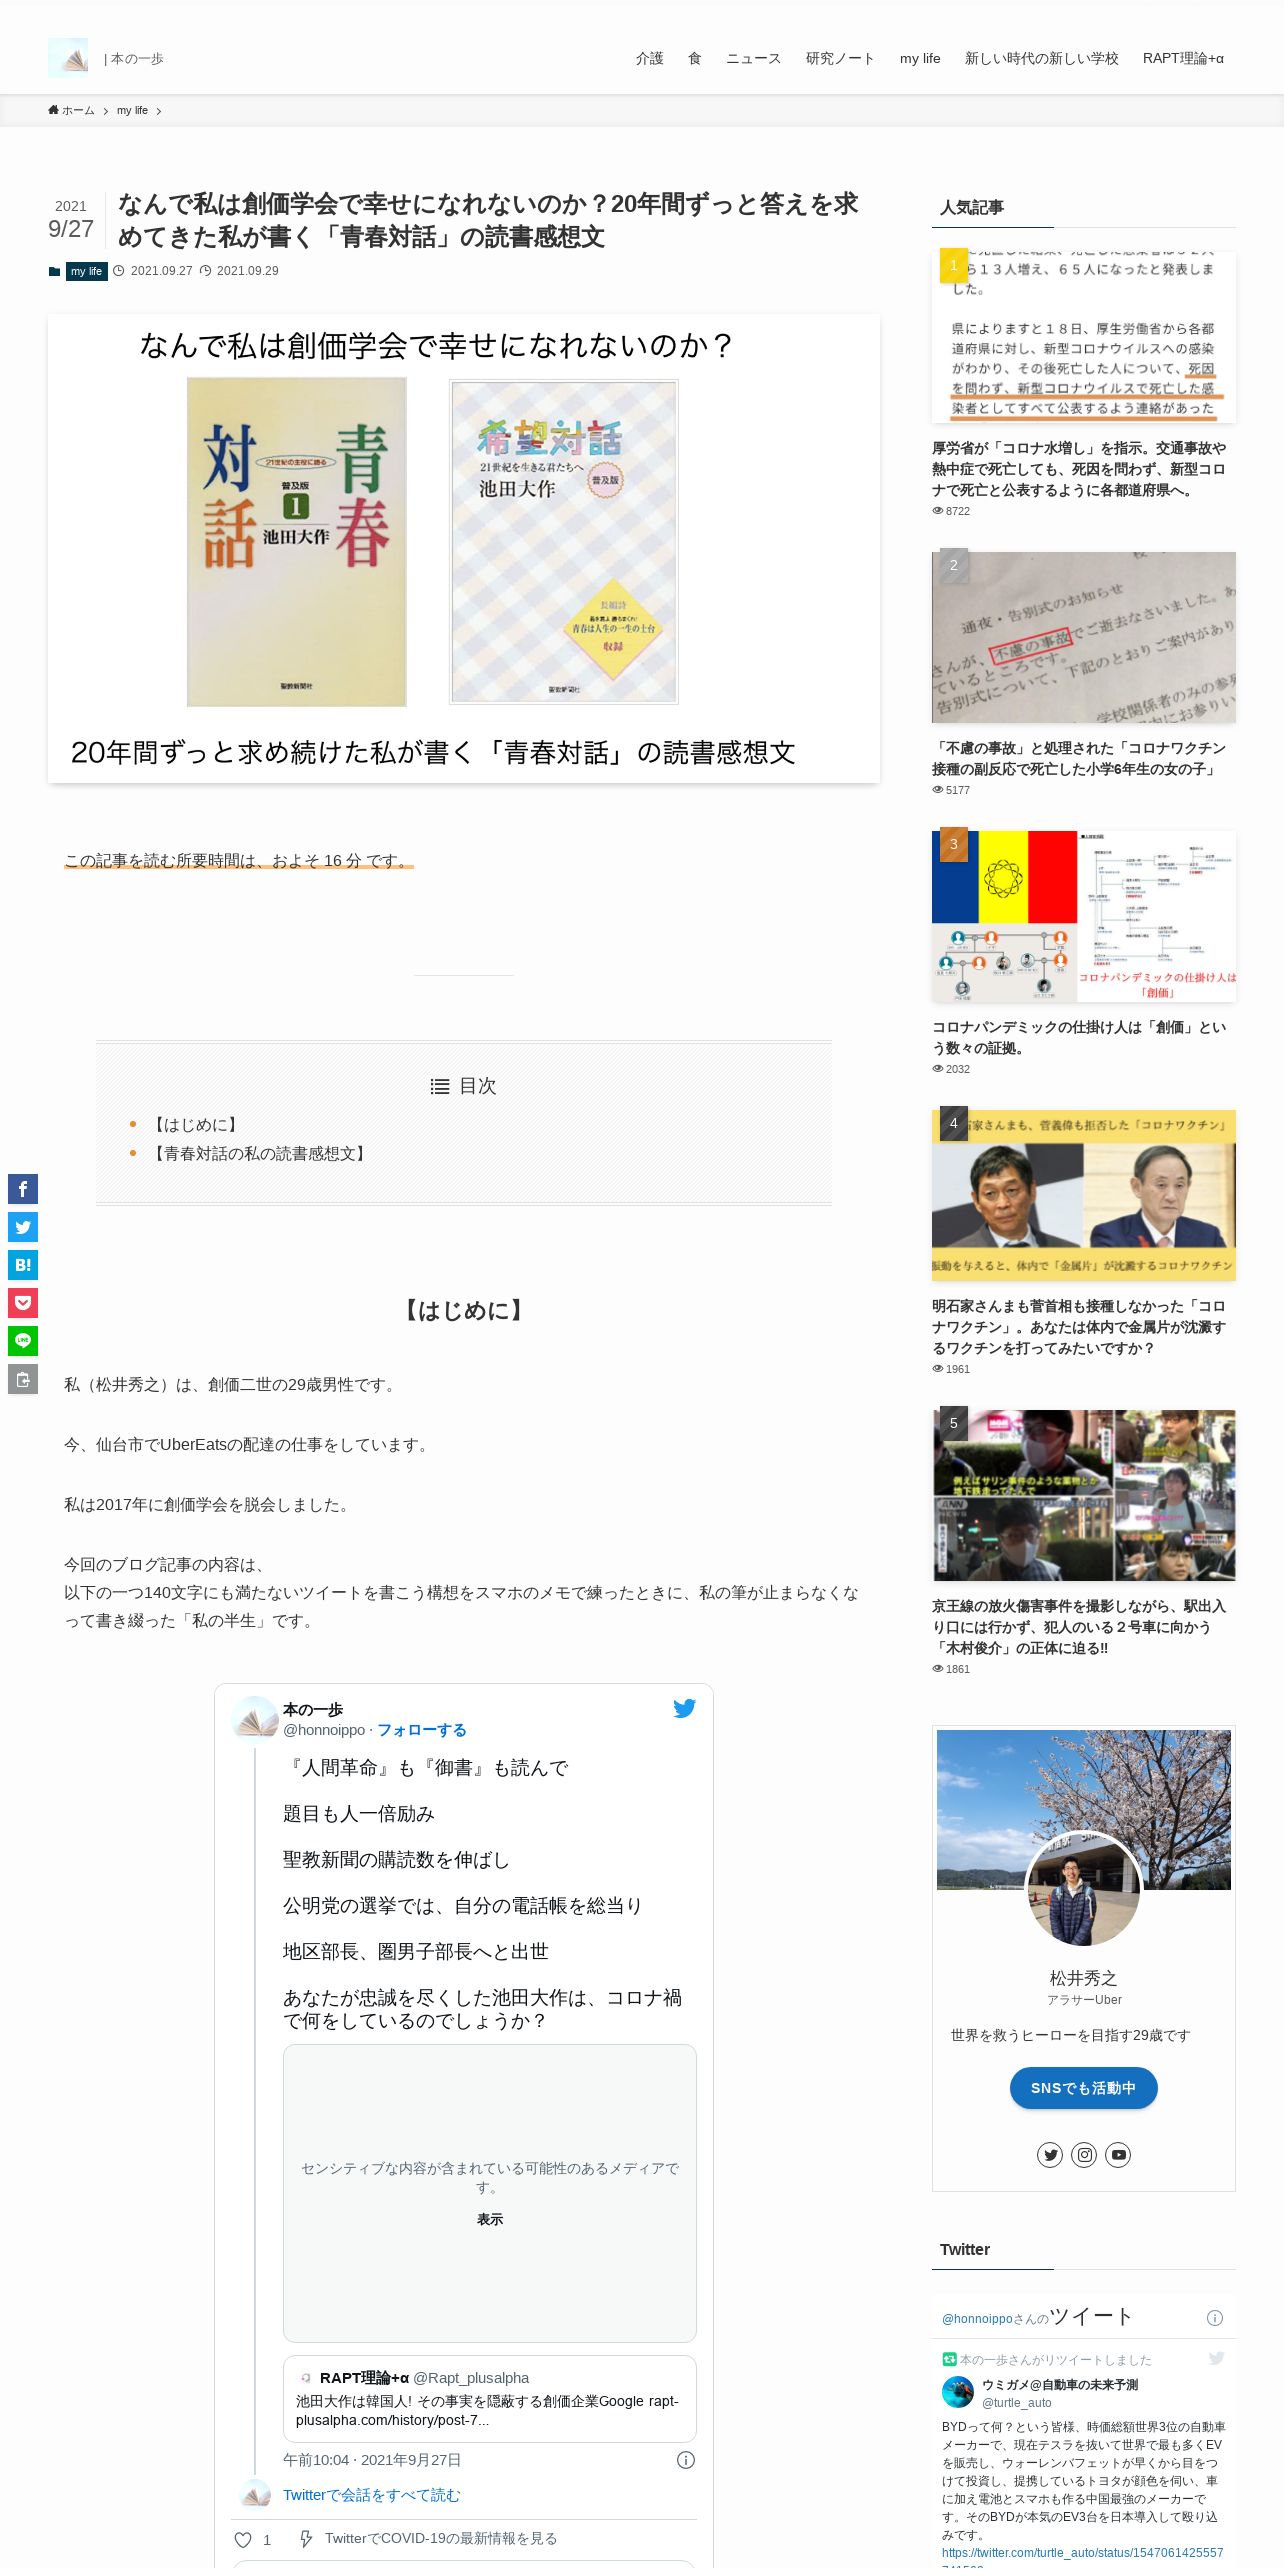Open 厚労省が「コロナ水増し」 article title
1284x2568 pixels.
(x=1079, y=469)
